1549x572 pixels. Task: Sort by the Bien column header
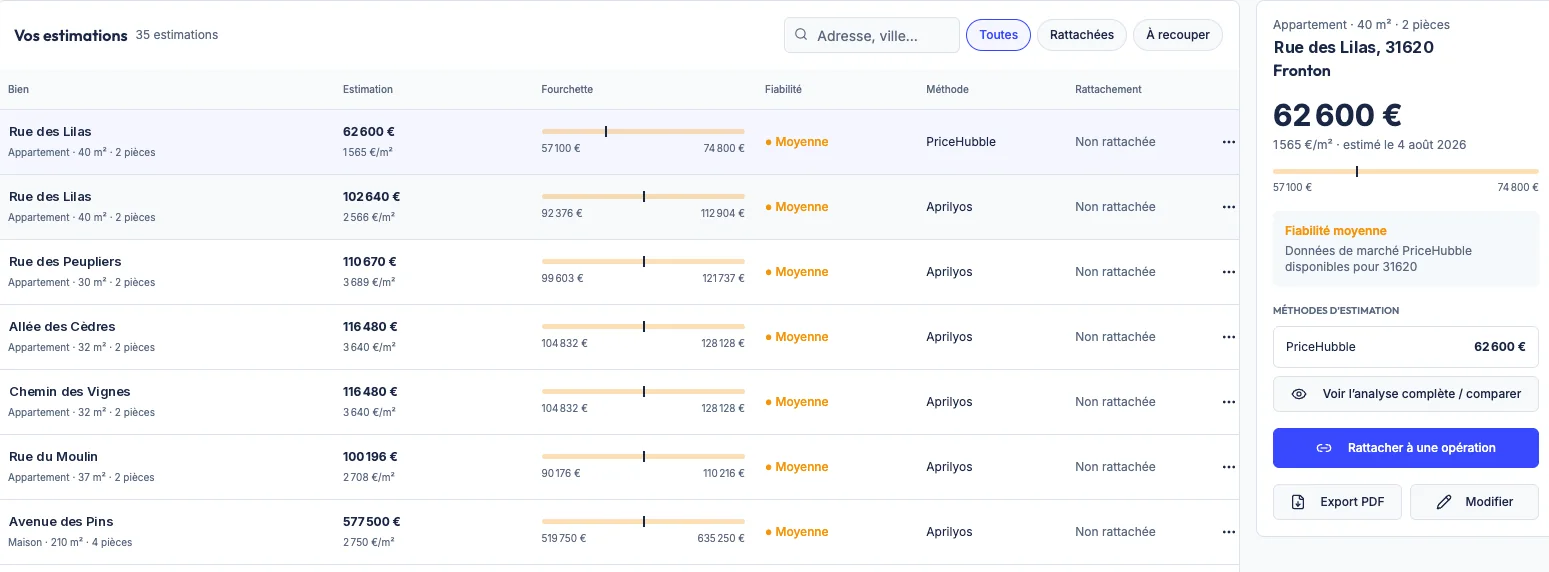point(19,89)
